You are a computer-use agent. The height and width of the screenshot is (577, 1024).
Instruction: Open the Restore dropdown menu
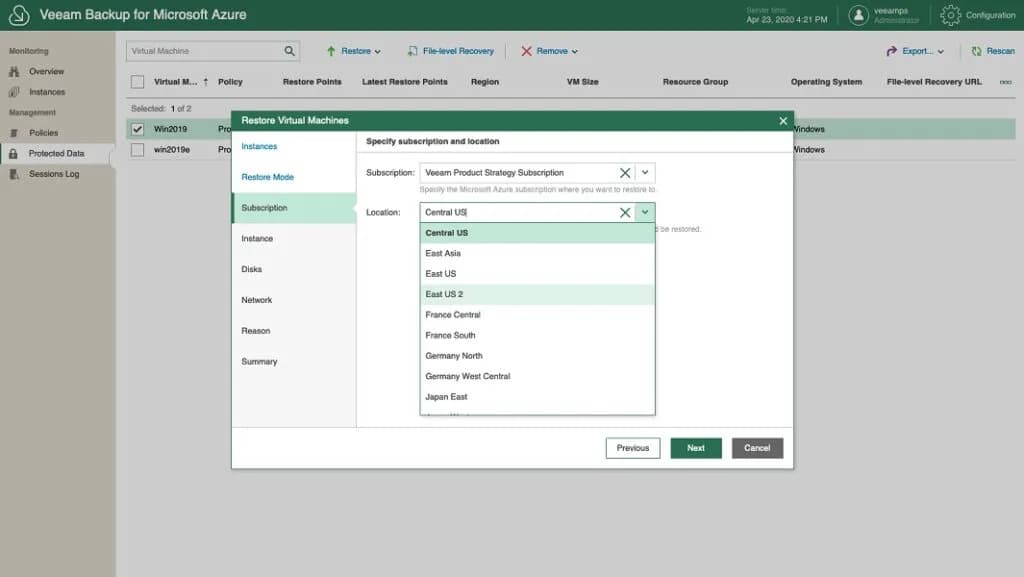click(360, 51)
